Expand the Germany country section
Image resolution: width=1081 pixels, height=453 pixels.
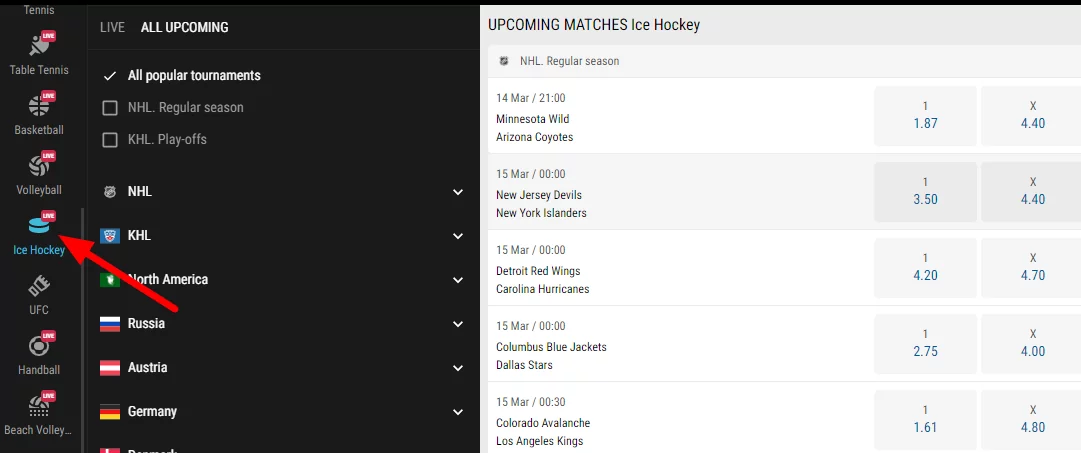(458, 412)
